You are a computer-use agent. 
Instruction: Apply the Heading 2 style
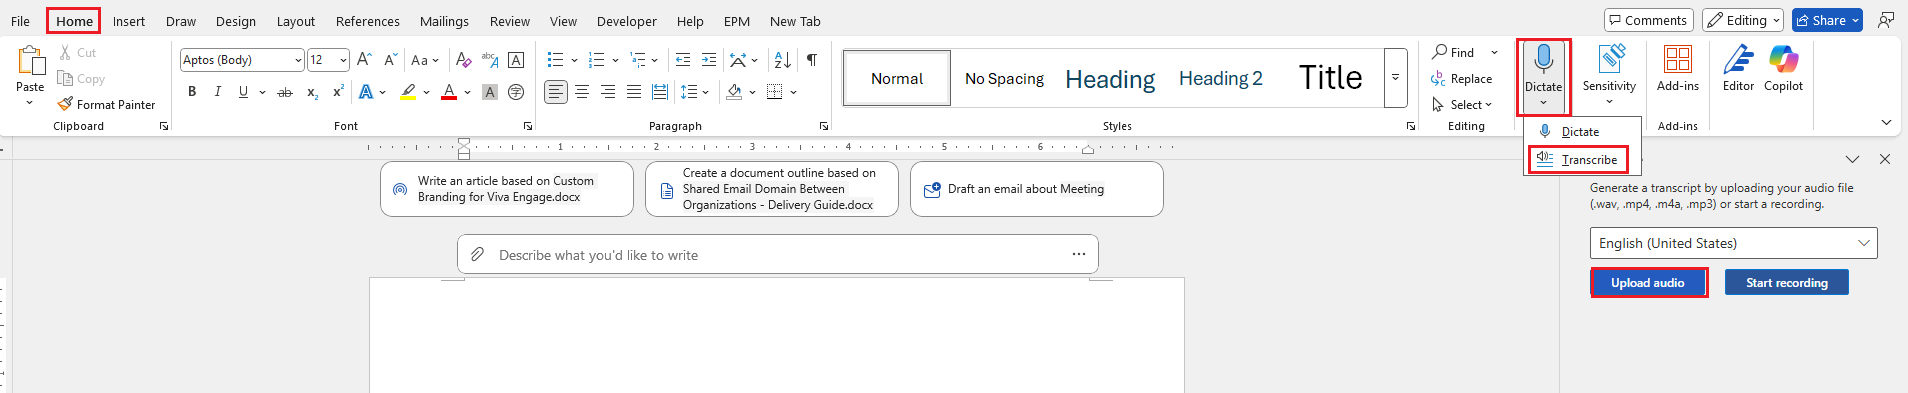[x=1220, y=78]
